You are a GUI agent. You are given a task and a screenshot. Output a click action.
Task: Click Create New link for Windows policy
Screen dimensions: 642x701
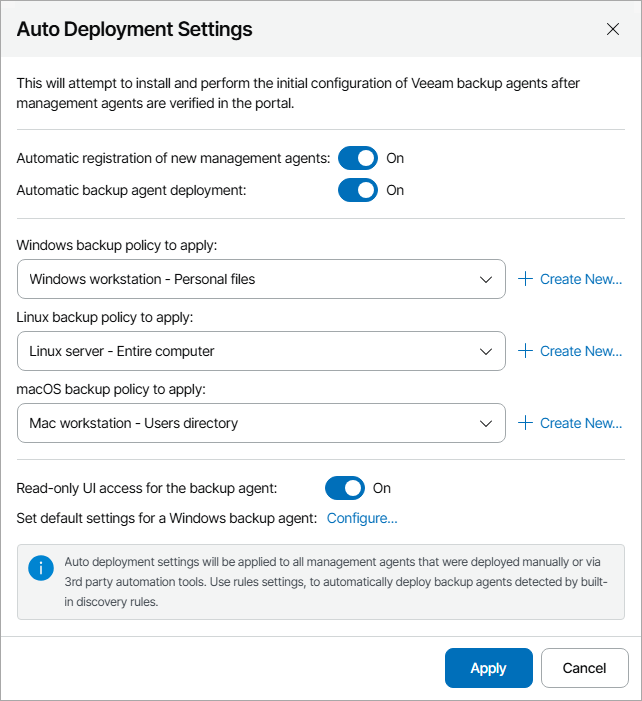click(x=581, y=279)
